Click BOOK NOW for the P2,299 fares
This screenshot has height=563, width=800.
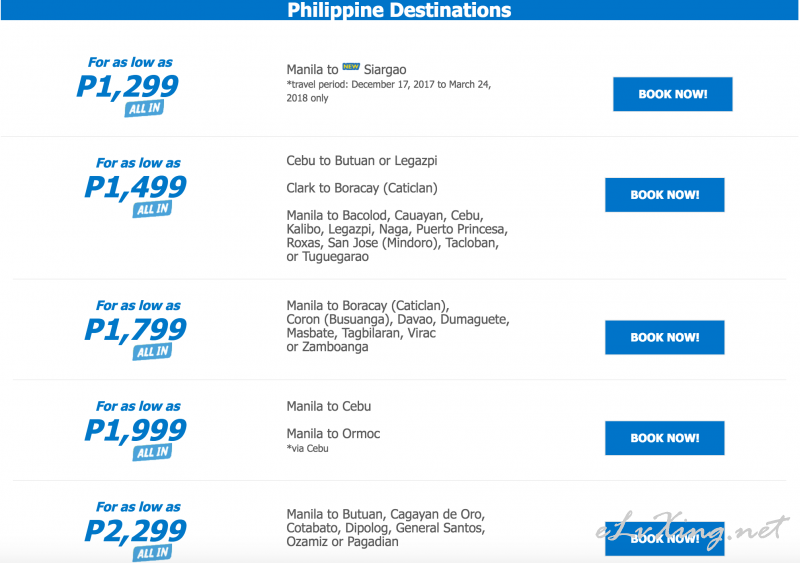(664, 538)
